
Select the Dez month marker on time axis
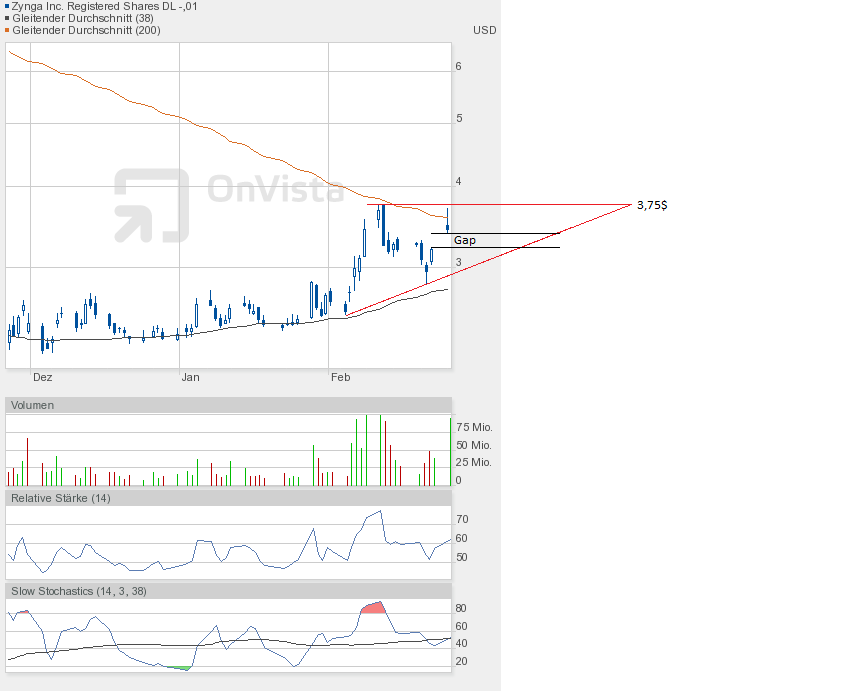pos(42,377)
